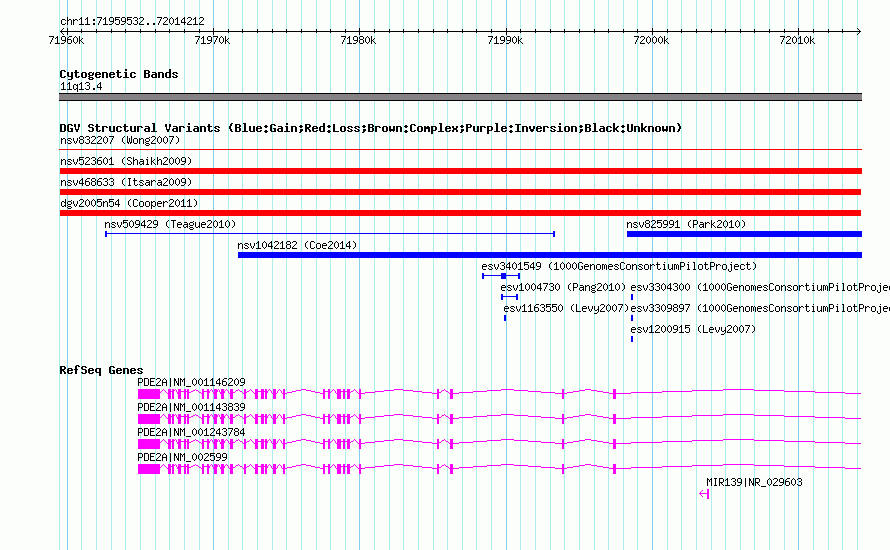
Task: Click the RefSeq Genes track title
Action: (101, 370)
